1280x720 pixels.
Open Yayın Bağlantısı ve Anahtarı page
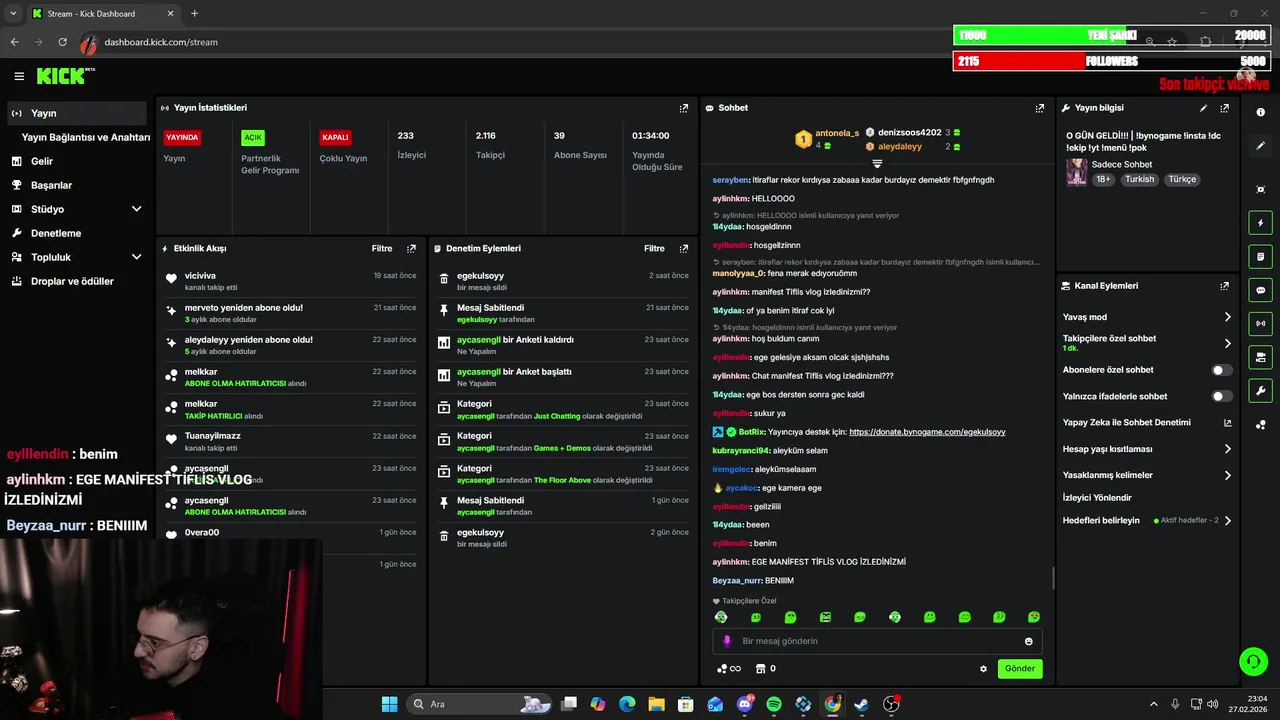[86, 137]
